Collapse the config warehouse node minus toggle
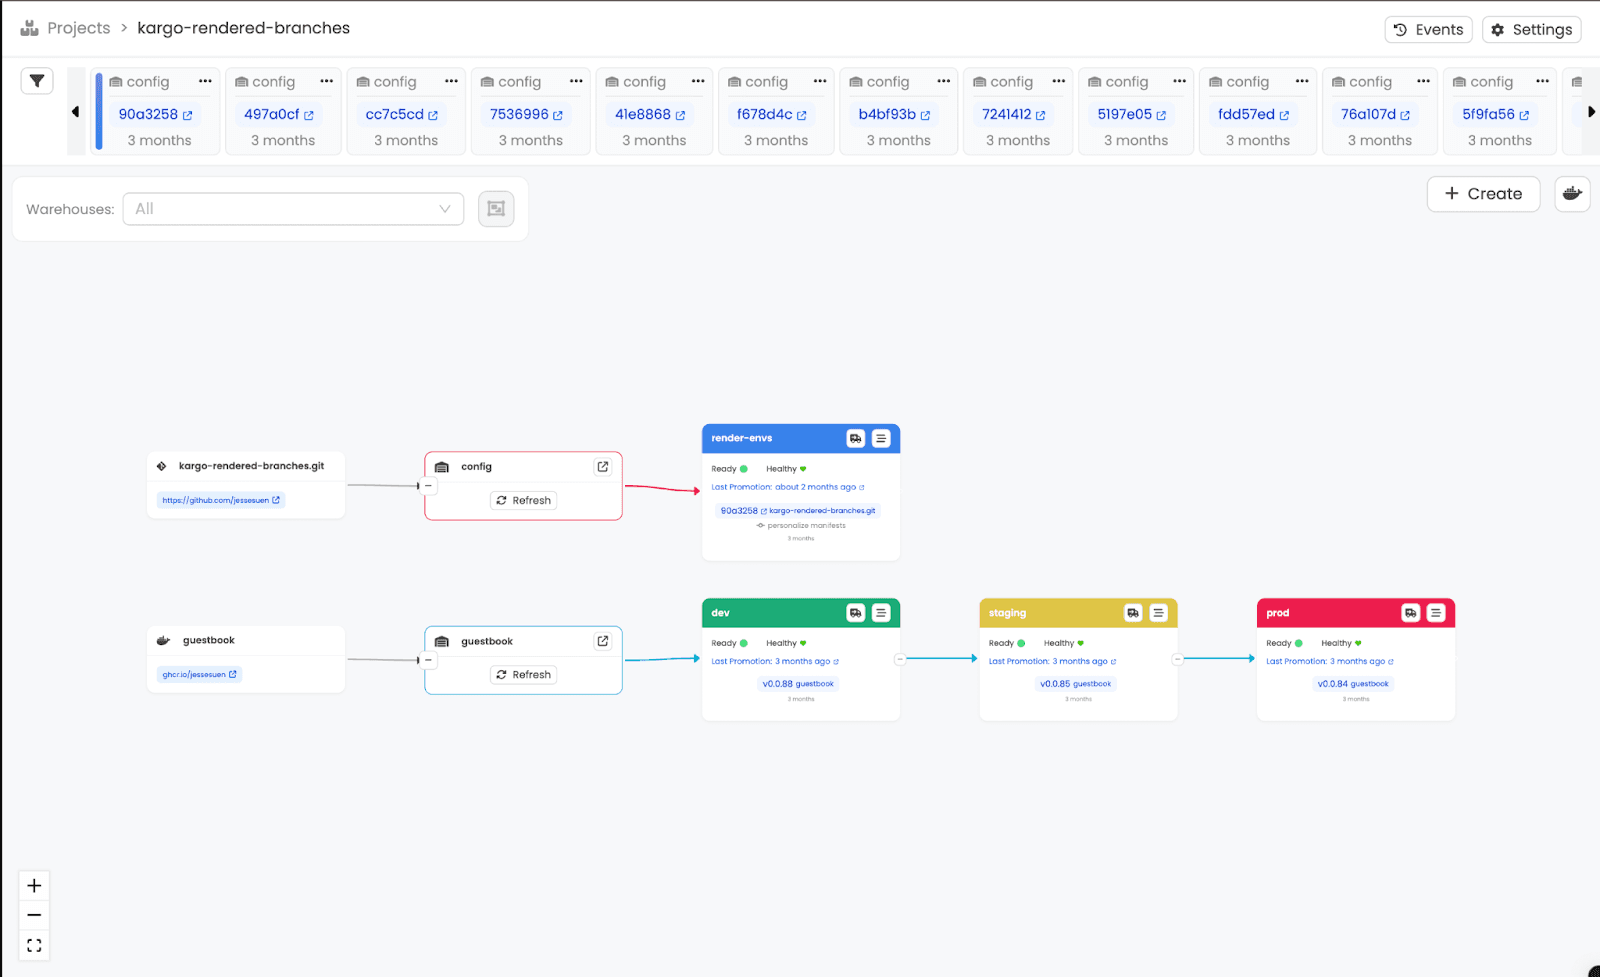This screenshot has width=1600, height=977. click(428, 486)
